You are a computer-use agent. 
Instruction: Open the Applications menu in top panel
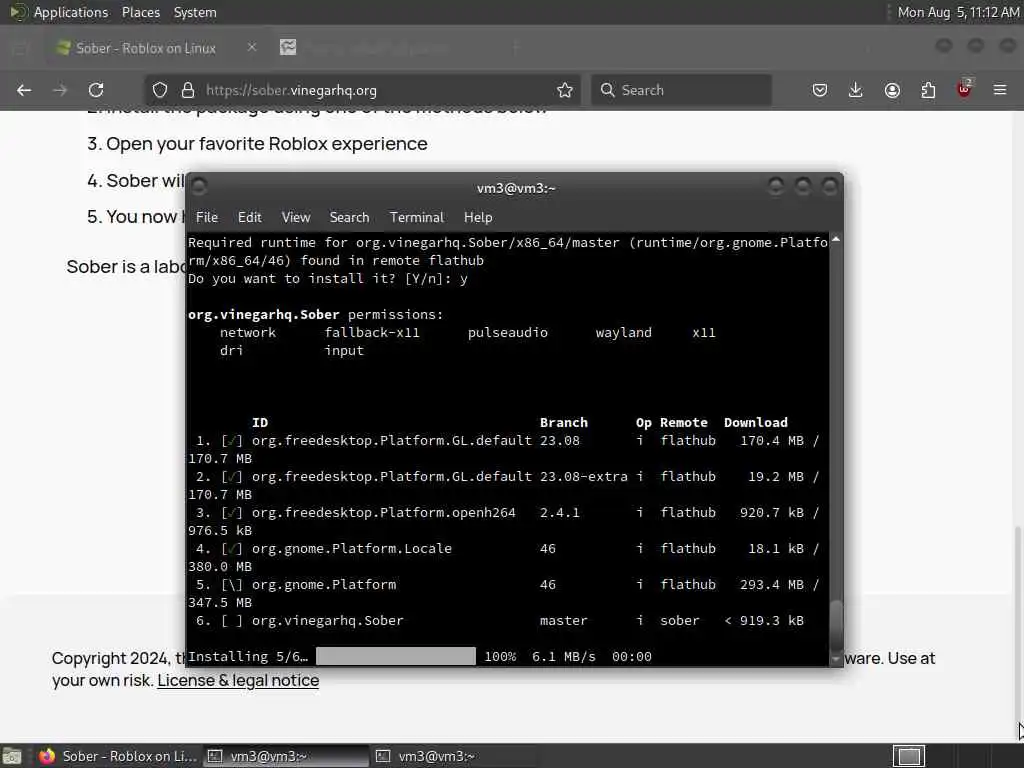pyautogui.click(x=71, y=12)
